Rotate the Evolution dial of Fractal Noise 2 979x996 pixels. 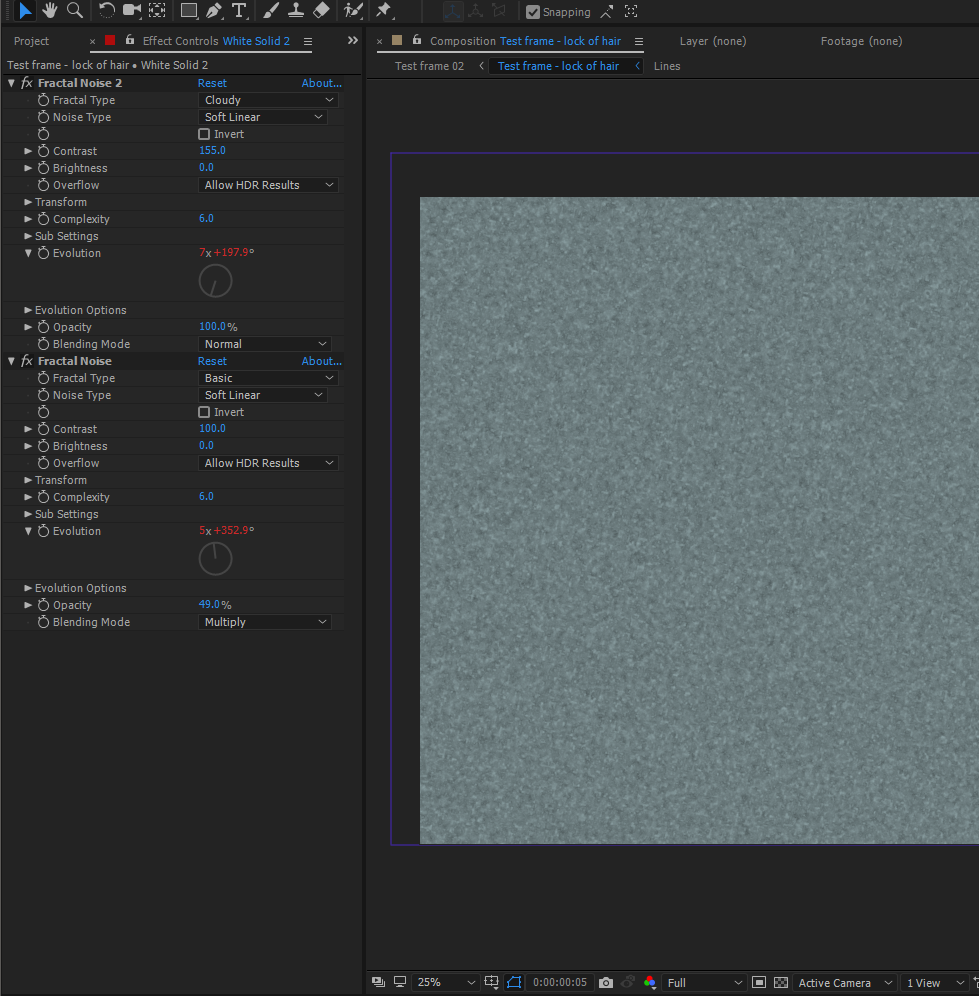(214, 281)
